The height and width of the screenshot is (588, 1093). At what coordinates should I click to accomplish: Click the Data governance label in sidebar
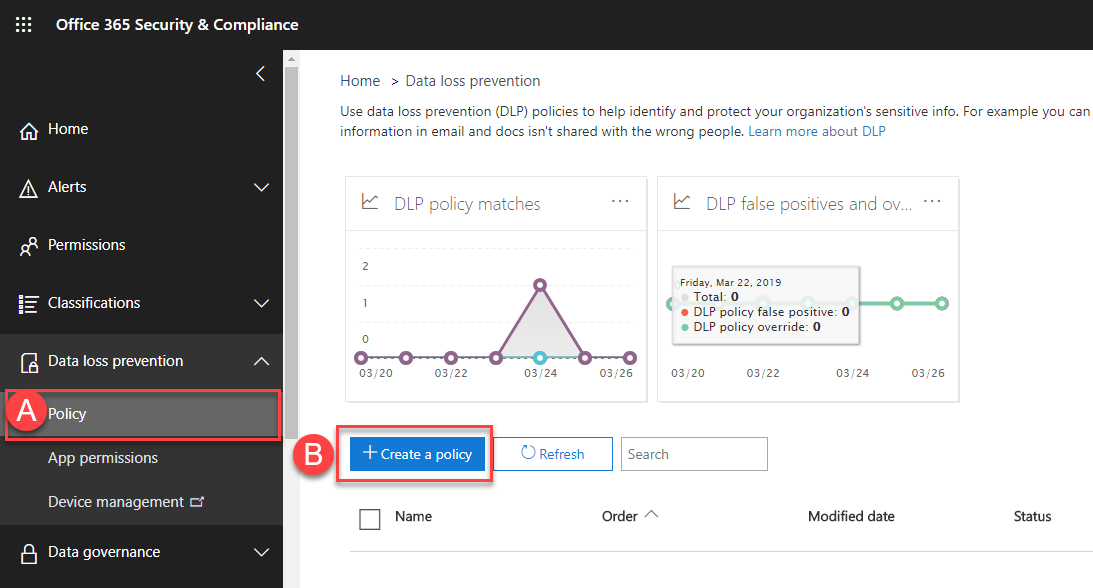pyautogui.click(x=104, y=552)
